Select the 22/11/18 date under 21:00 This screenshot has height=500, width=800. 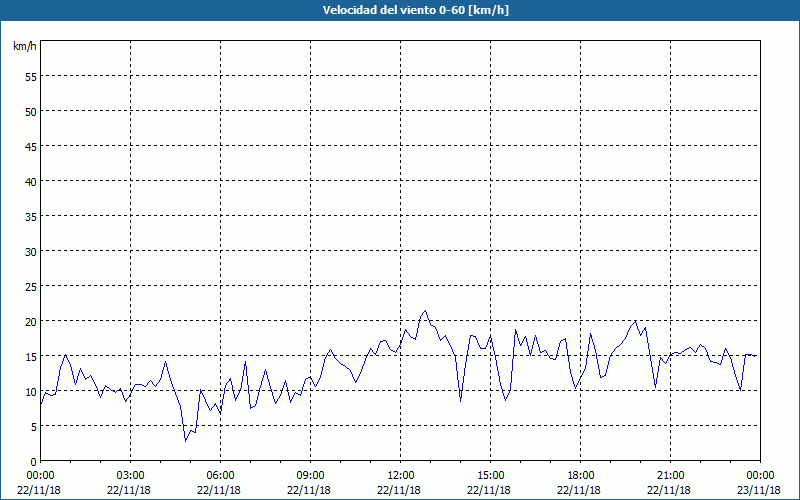click(669, 490)
